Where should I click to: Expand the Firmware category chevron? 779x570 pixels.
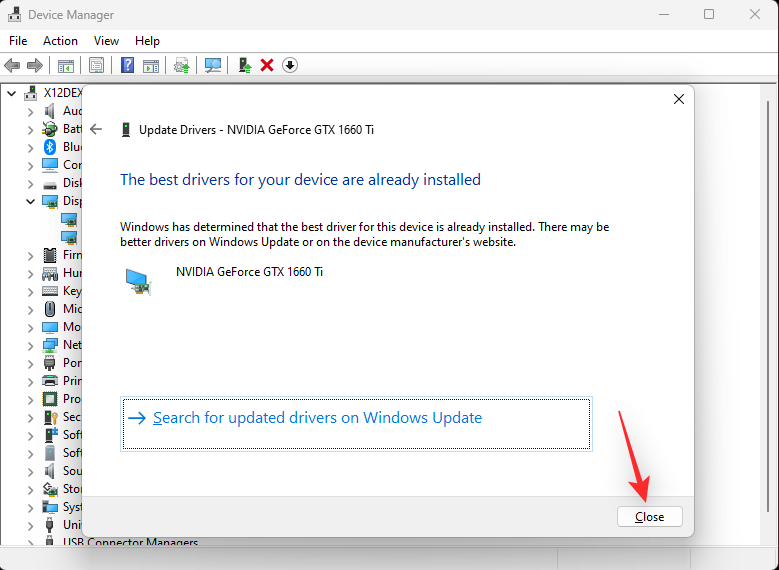(x=30, y=255)
